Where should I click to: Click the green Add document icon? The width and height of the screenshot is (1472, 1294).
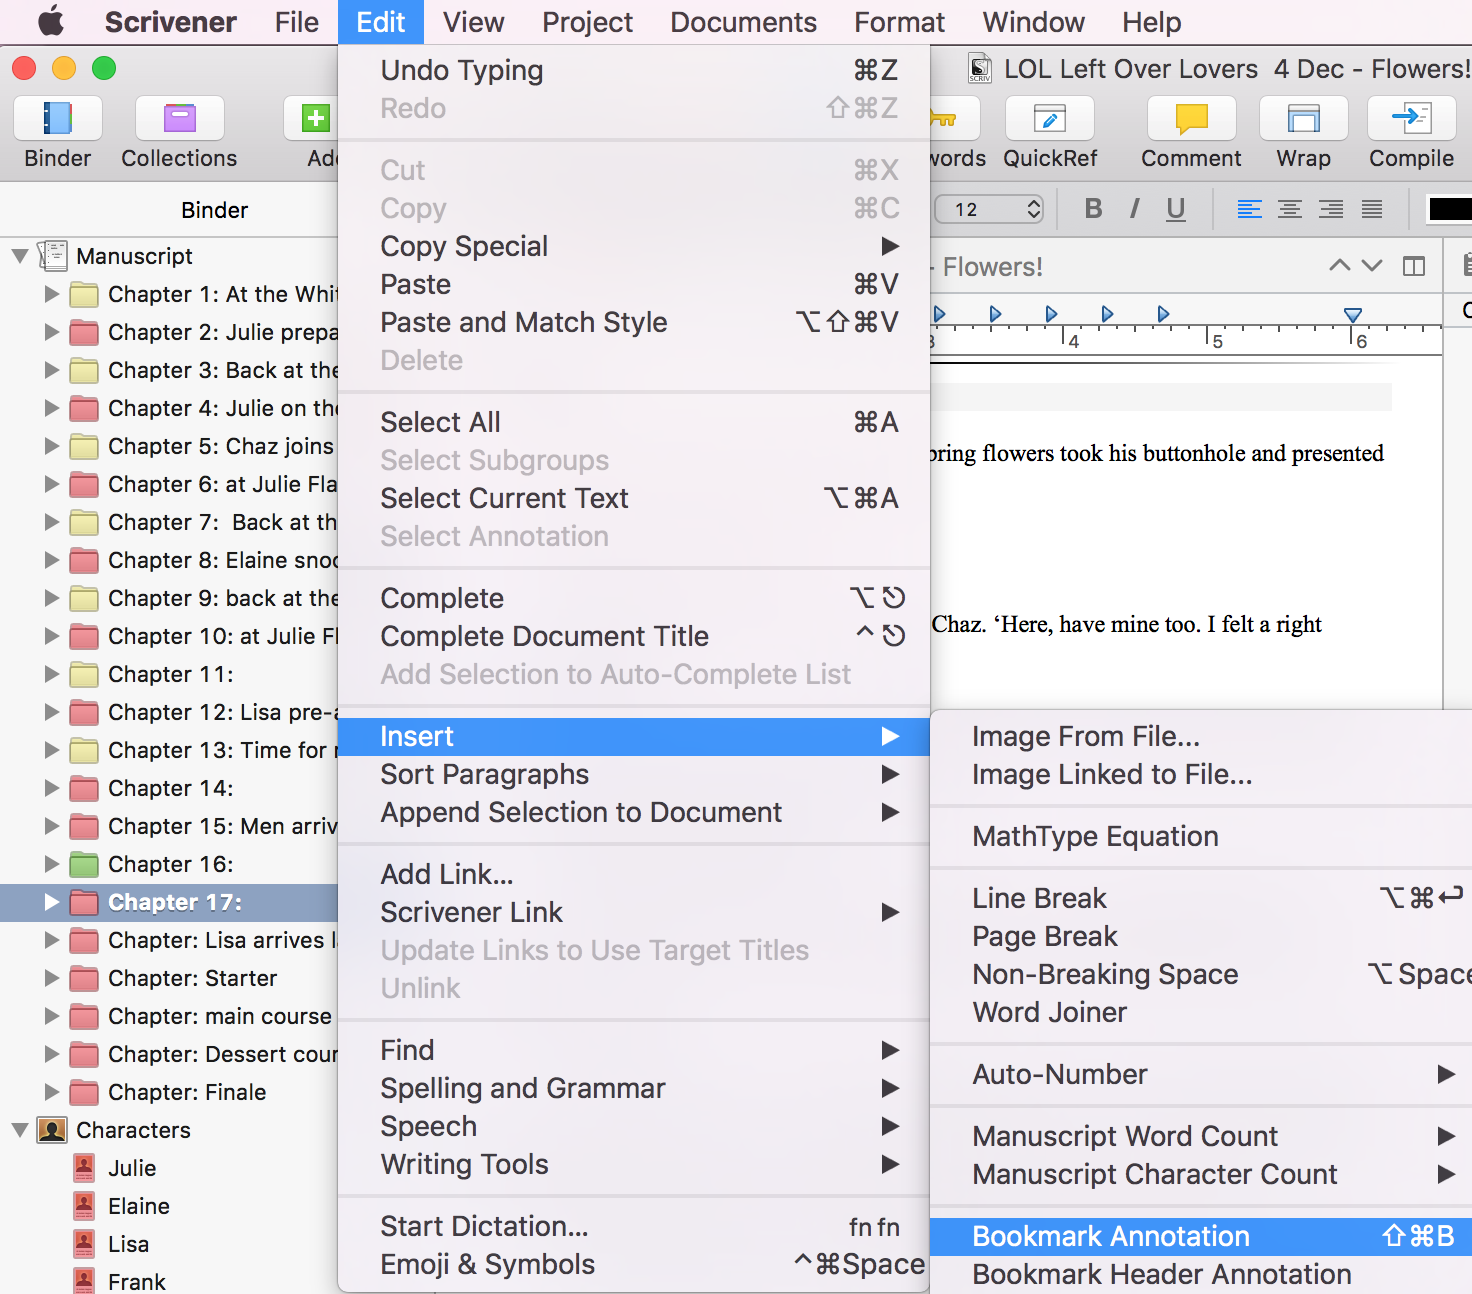point(315,118)
